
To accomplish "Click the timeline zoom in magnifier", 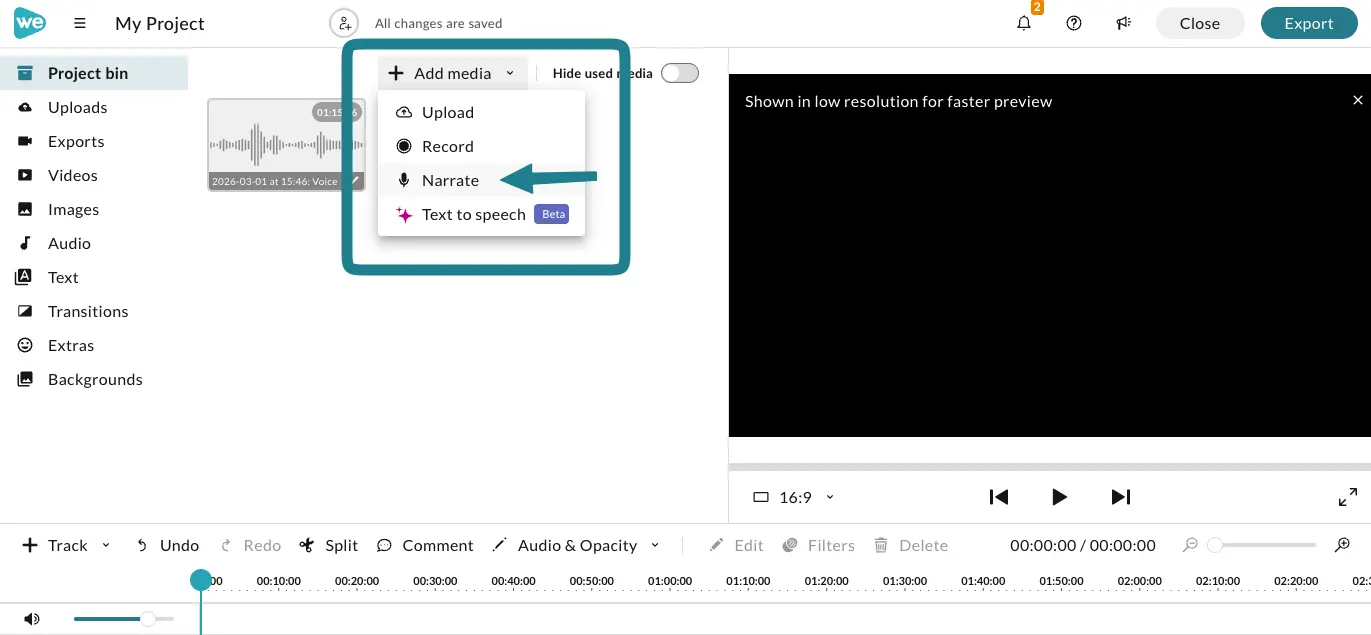I will [x=1343, y=545].
